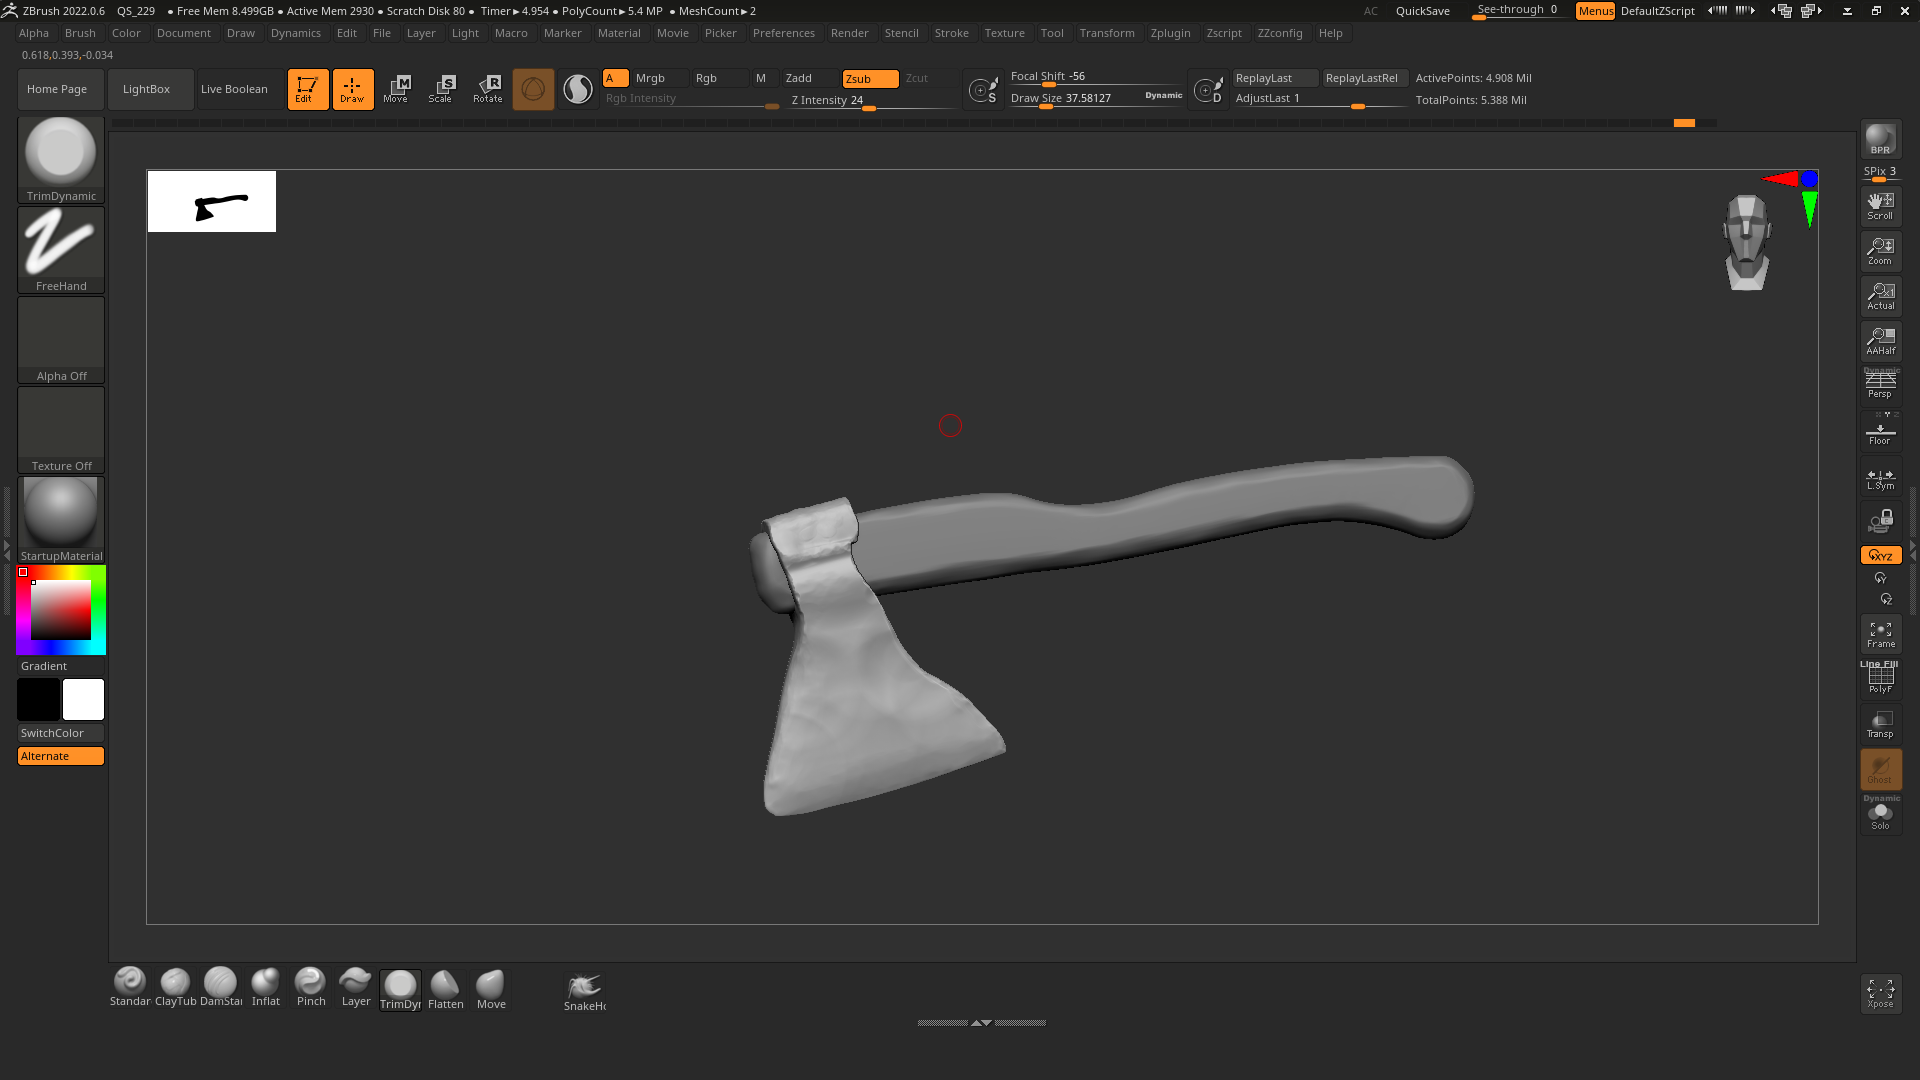Viewport: 1920px width, 1080px height.
Task: Open the Alpha Off selector
Action: click(61, 340)
